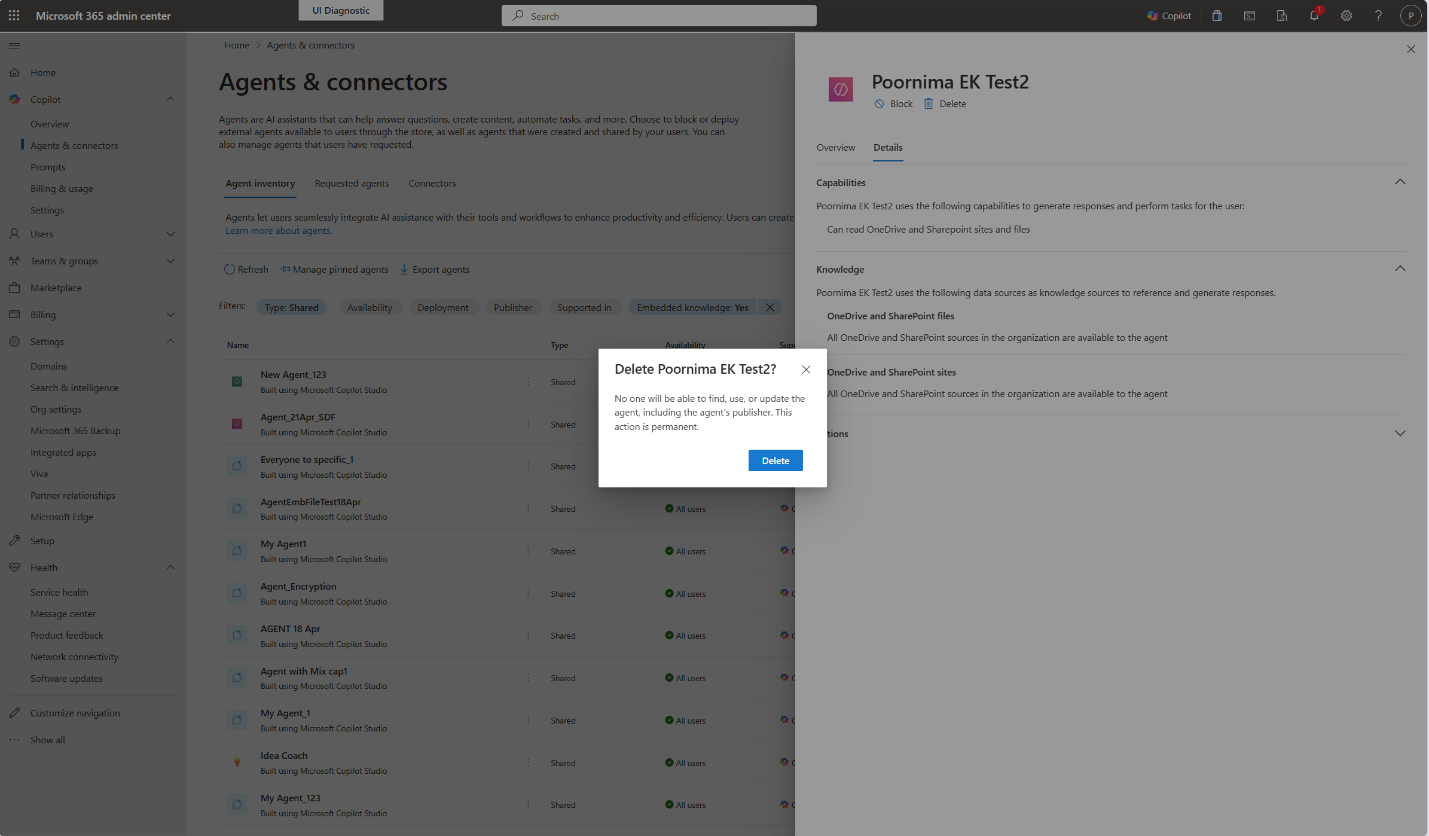
Task: Click Delete action under agent title
Action: (x=945, y=104)
